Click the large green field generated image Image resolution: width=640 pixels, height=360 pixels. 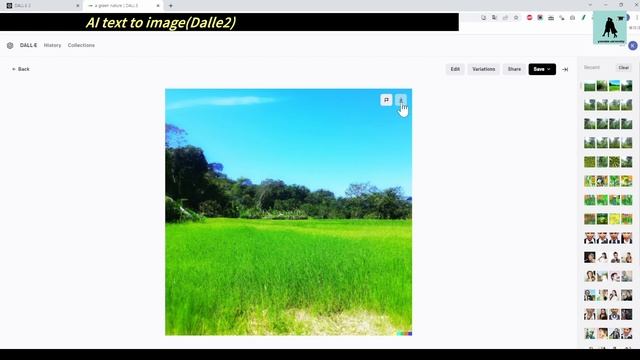[x=288, y=212]
